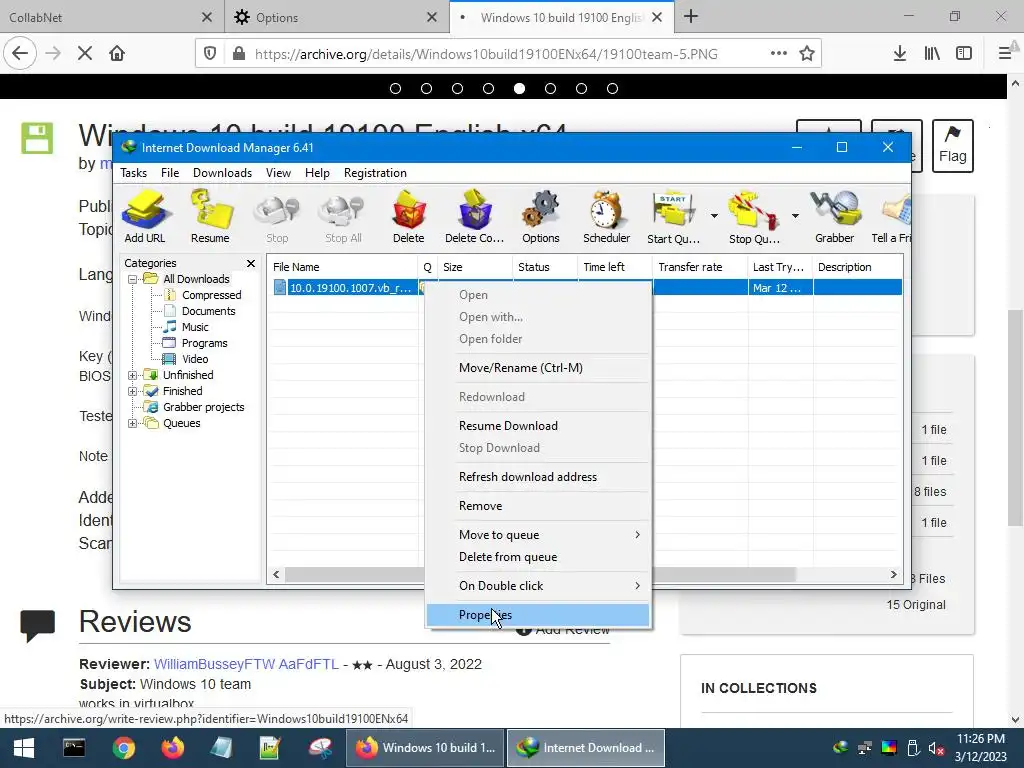Switch to the Options browser tab

336,17
